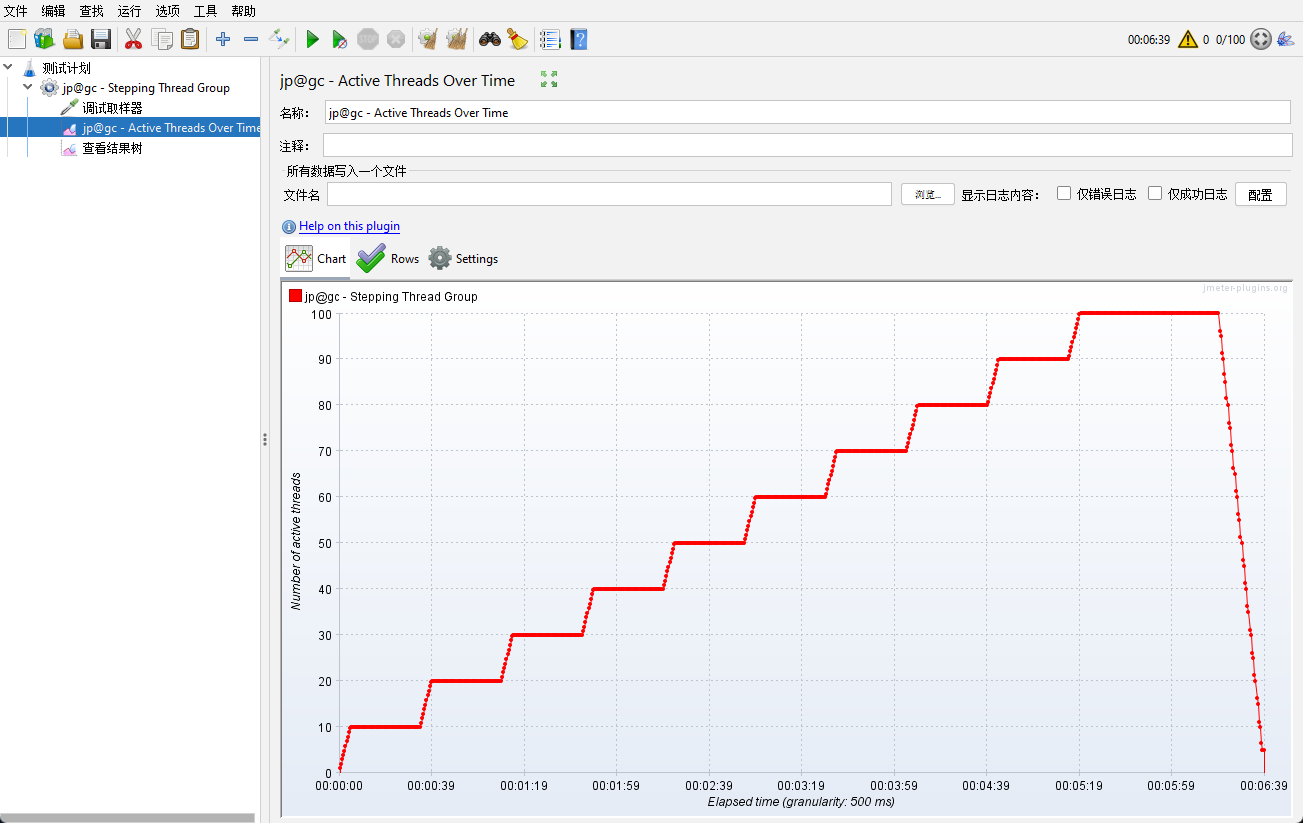Enable the 仅错误日志 checkbox

pyautogui.click(x=1064, y=193)
